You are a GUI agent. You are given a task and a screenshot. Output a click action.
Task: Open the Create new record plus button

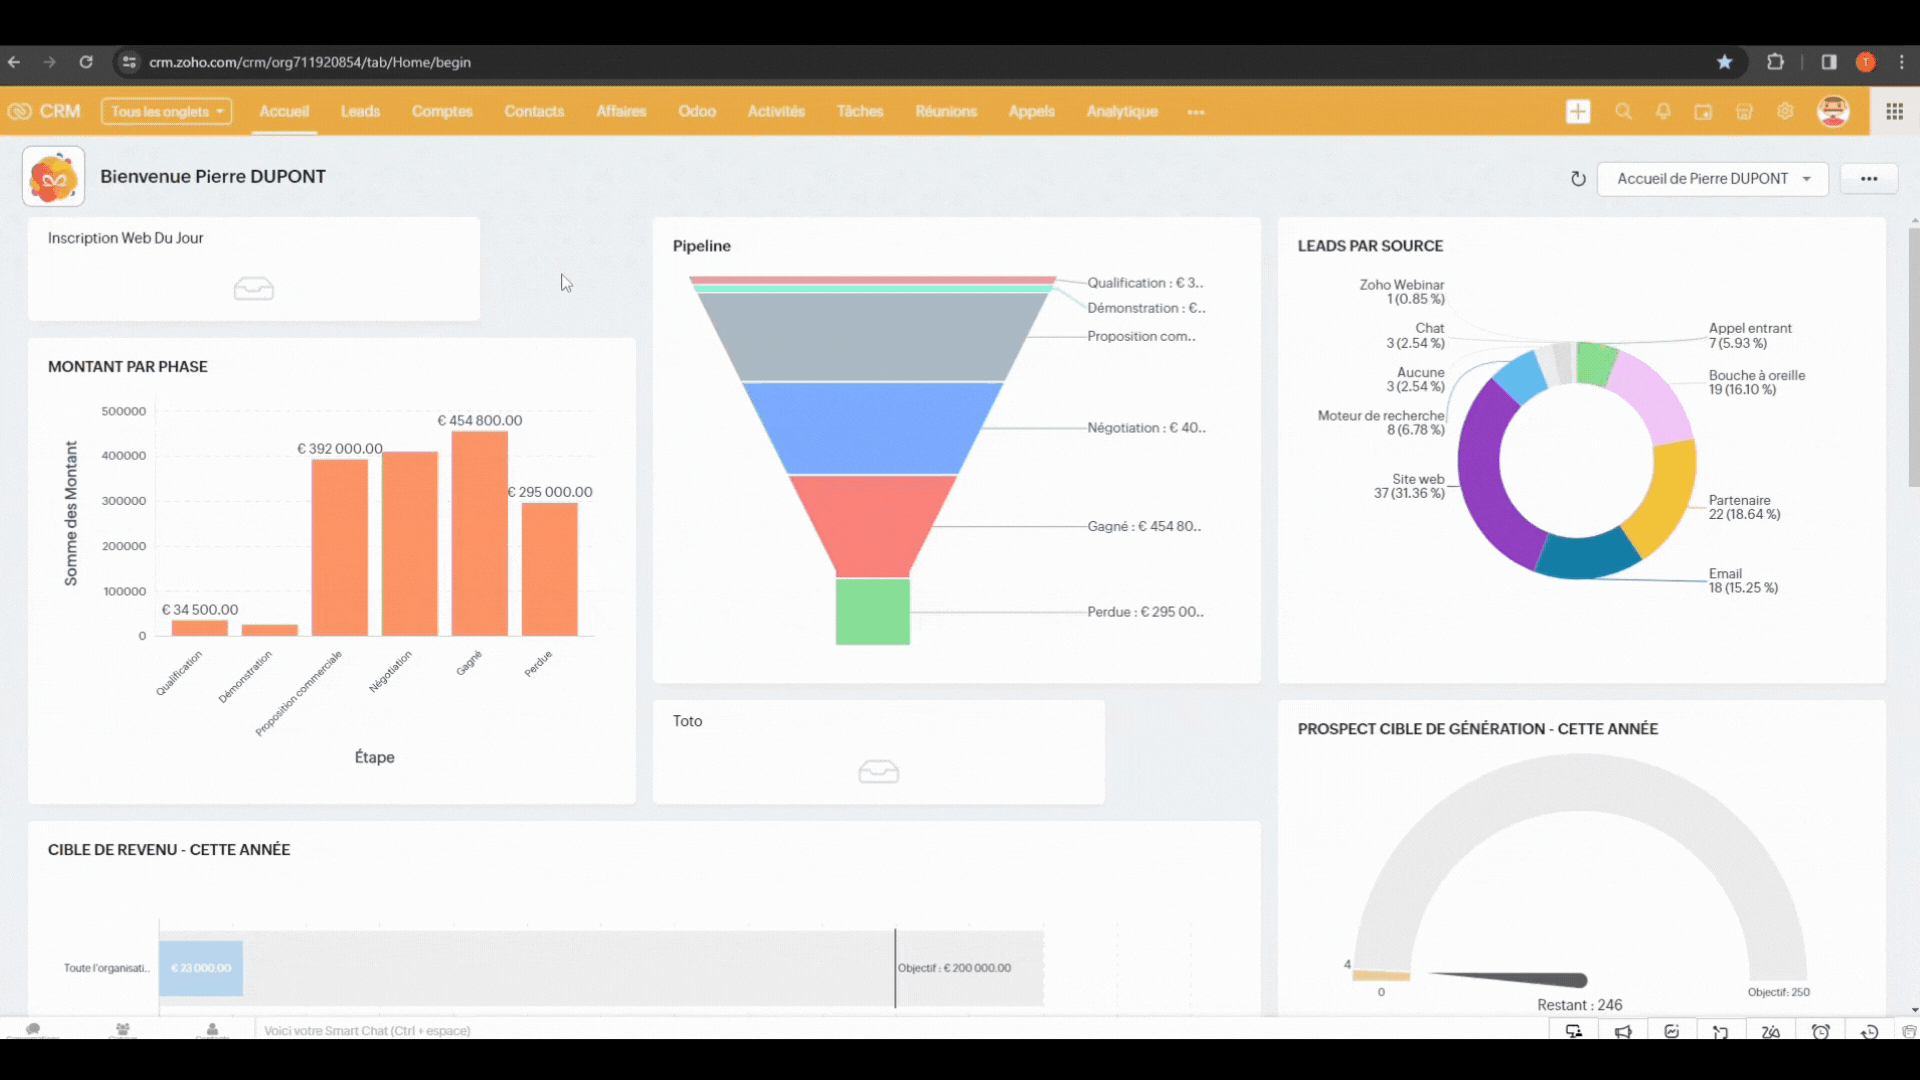(1578, 111)
